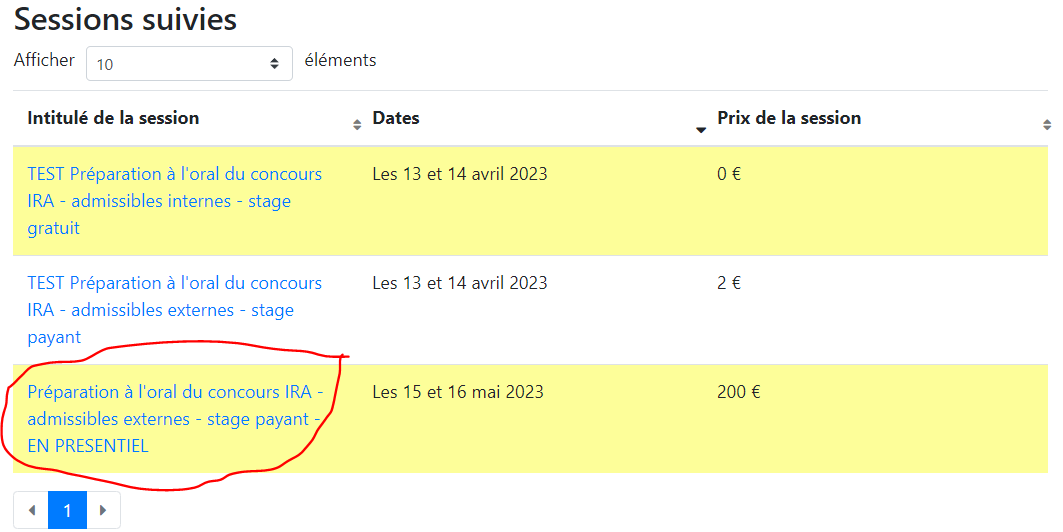Click the Intitulé de la session column header
The height and width of the screenshot is (532, 1063).
coord(113,118)
